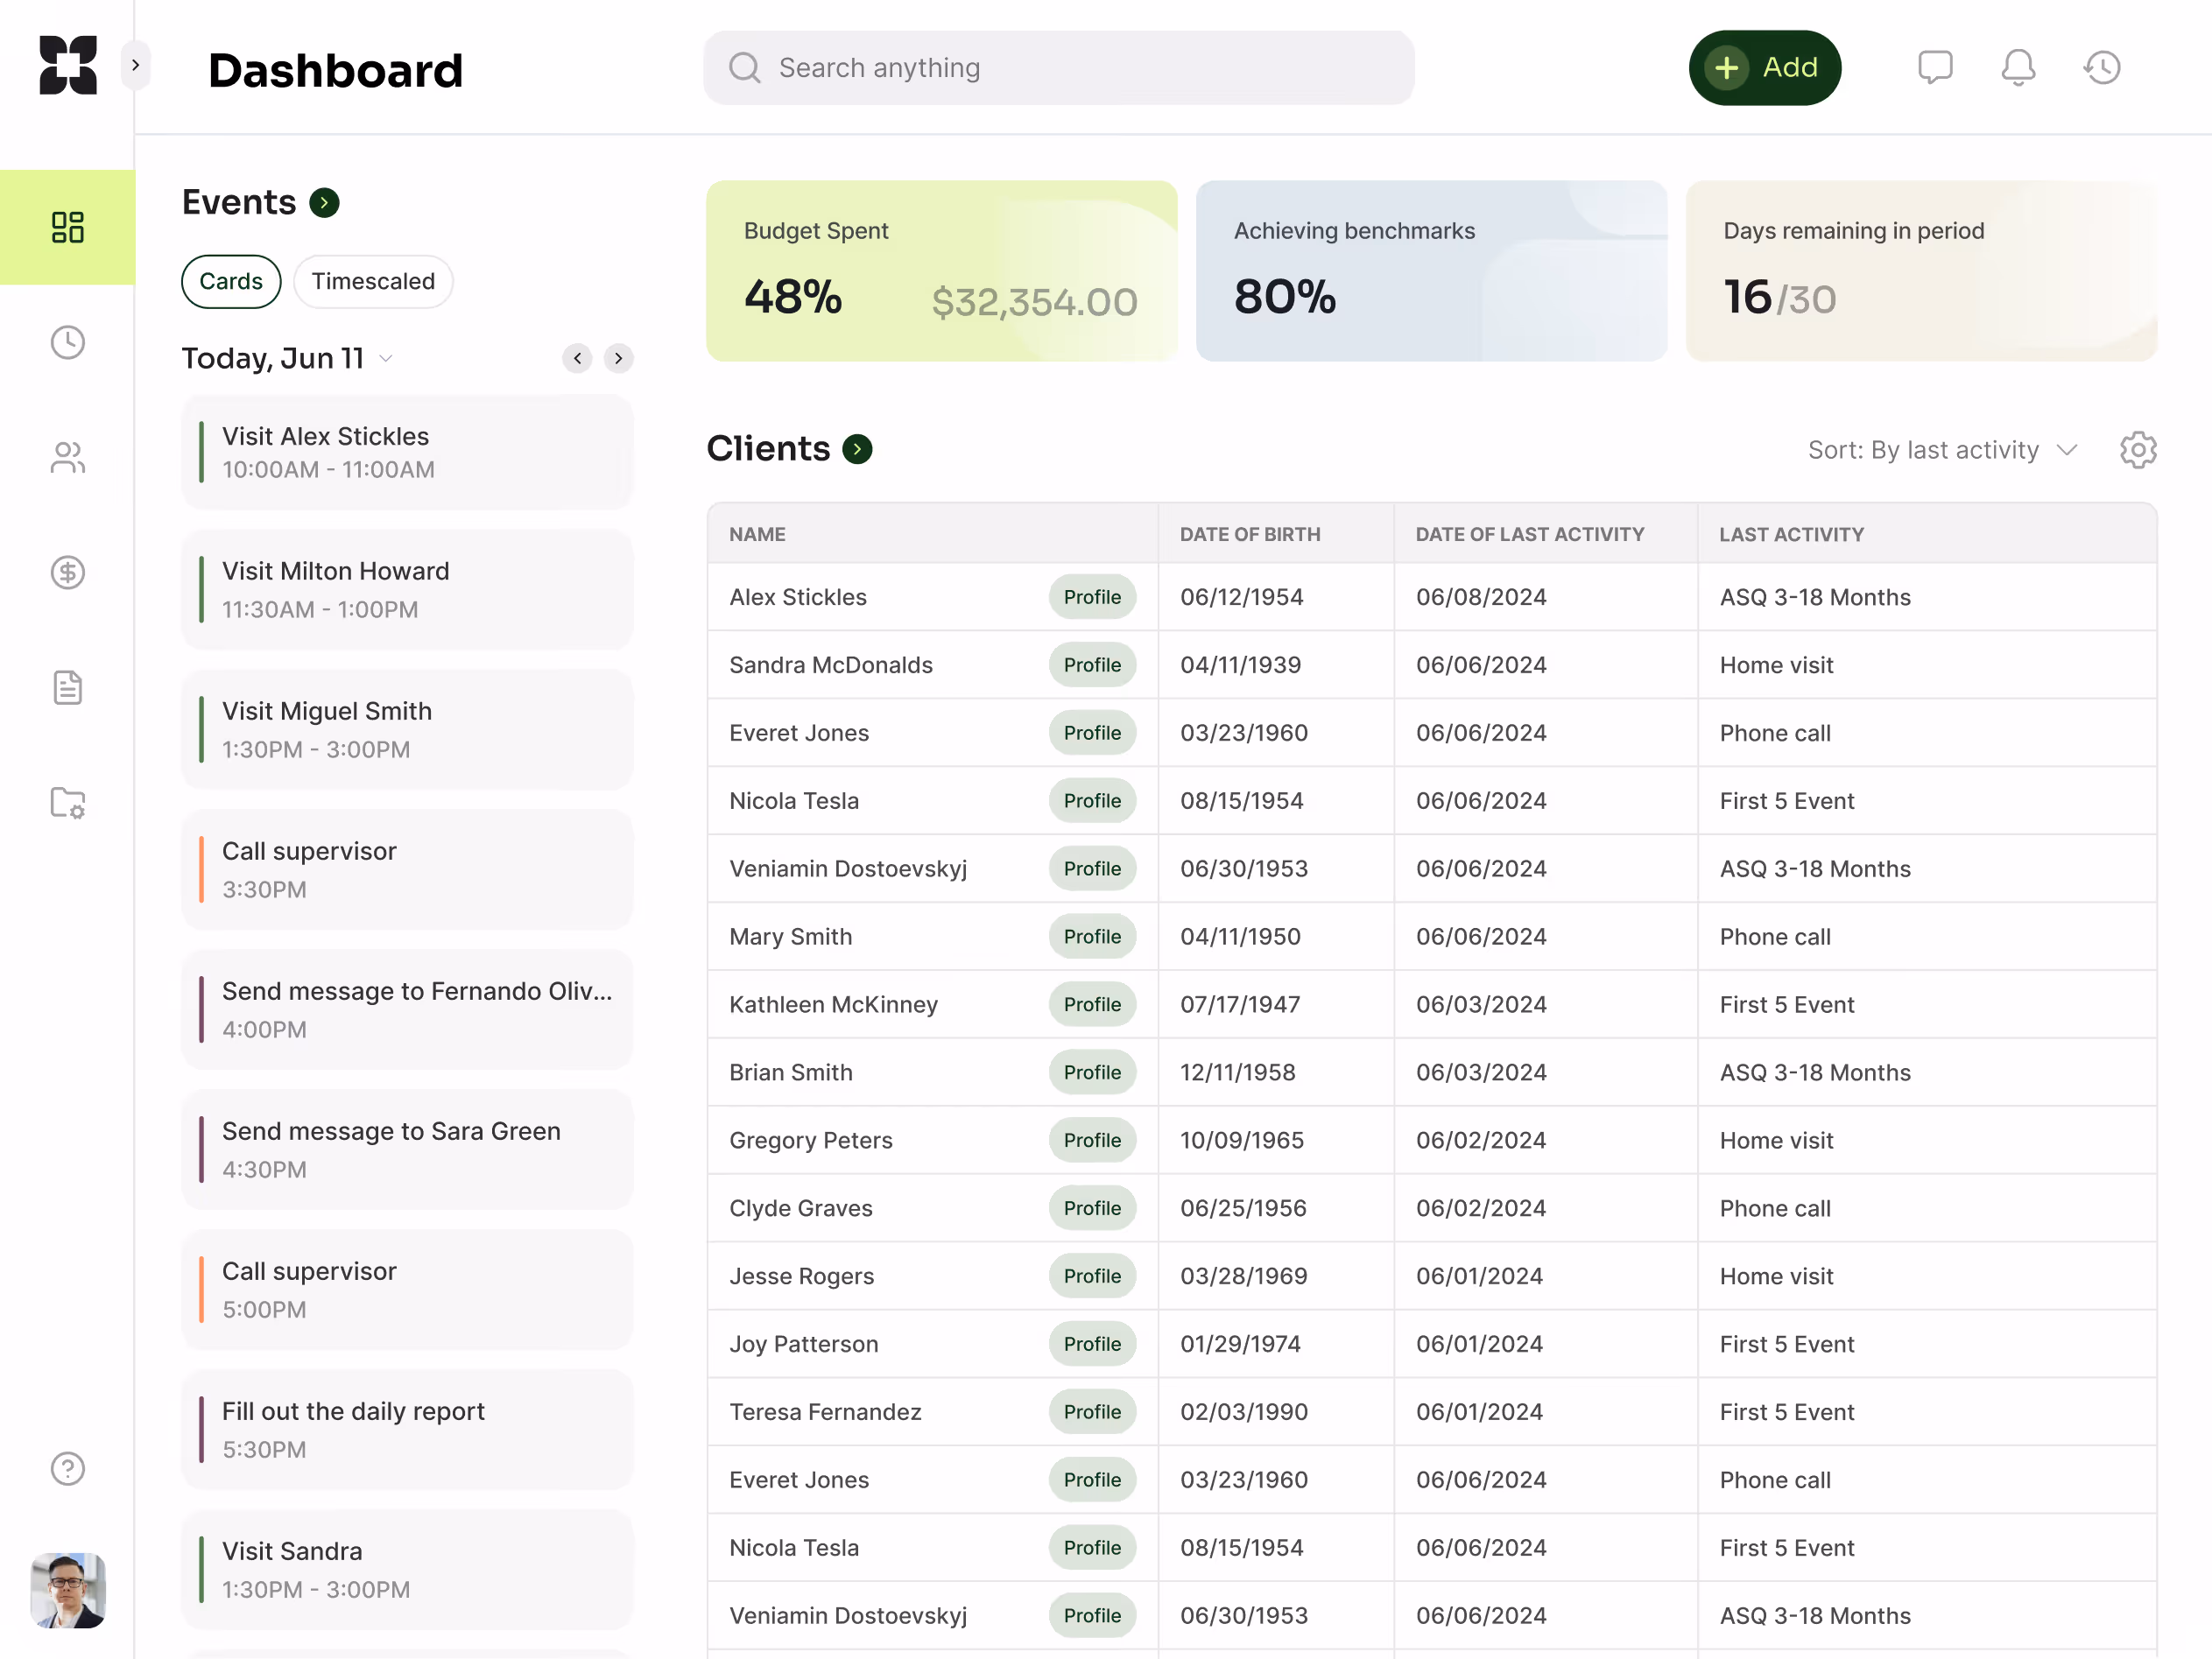Image resolution: width=2212 pixels, height=1659 pixels.
Task: Open the Visit Milton Howard event card
Action: (408, 589)
